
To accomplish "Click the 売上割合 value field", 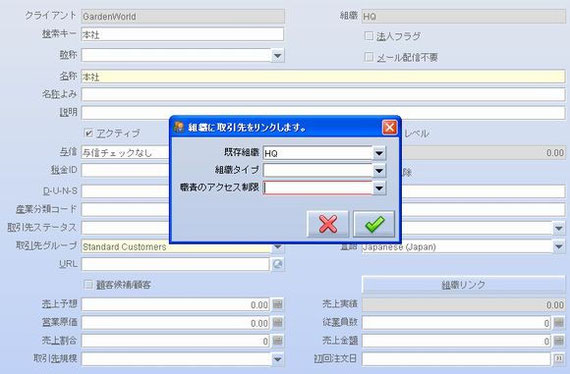I will (x=175, y=341).
